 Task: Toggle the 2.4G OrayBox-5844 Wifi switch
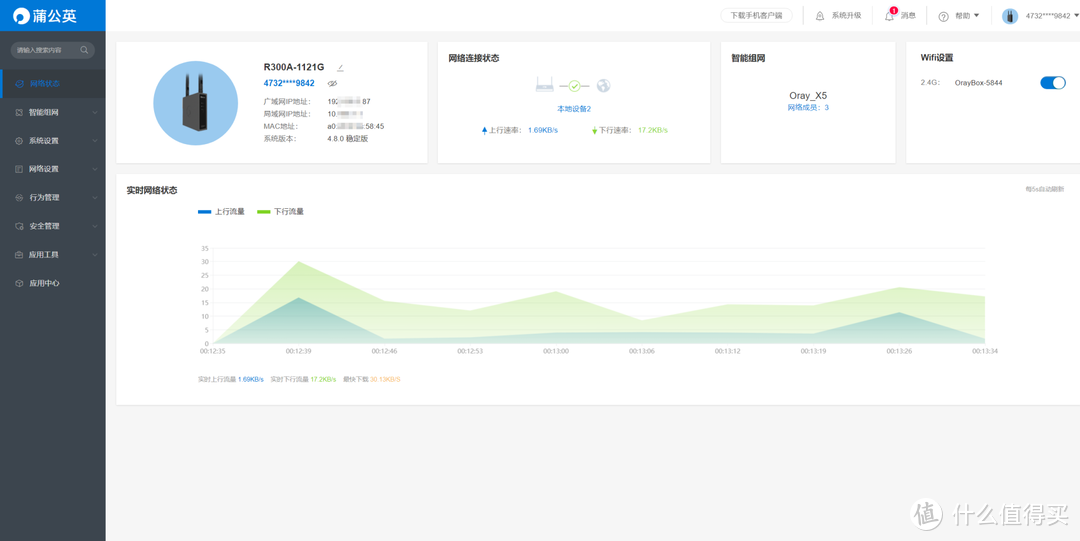1052,83
